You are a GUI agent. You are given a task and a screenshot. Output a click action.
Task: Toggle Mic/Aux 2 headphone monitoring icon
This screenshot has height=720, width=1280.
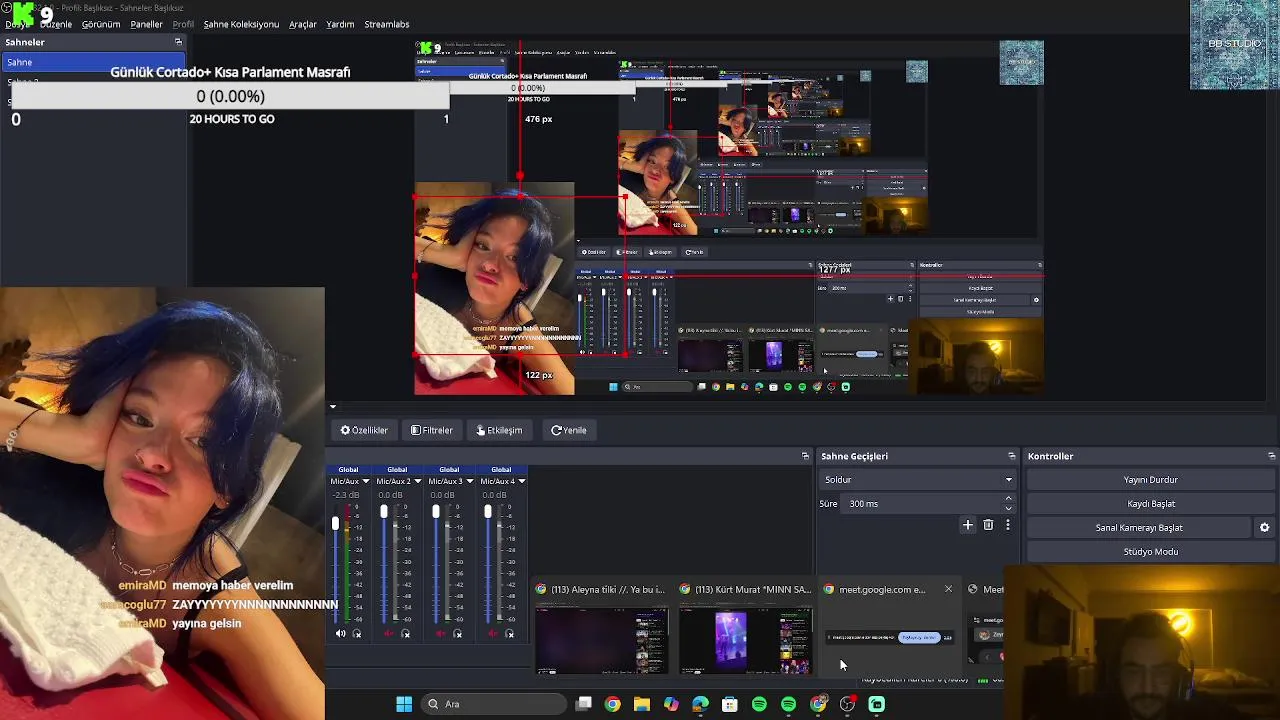pyautogui.click(x=405, y=633)
